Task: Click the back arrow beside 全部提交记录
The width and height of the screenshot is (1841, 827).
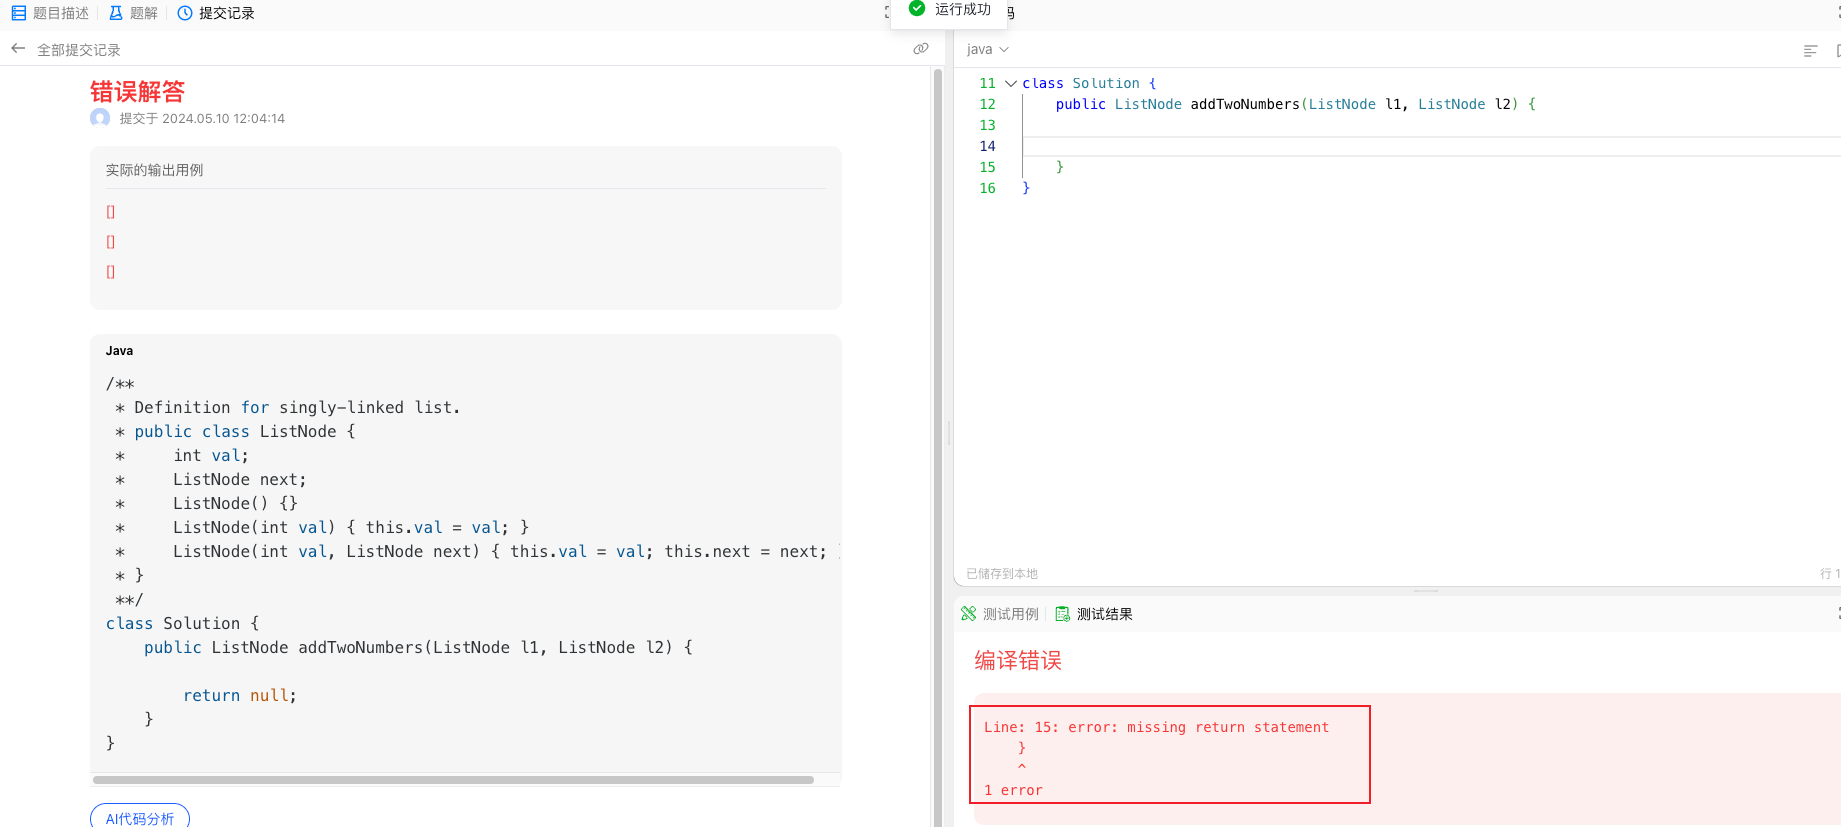Action: tap(18, 49)
